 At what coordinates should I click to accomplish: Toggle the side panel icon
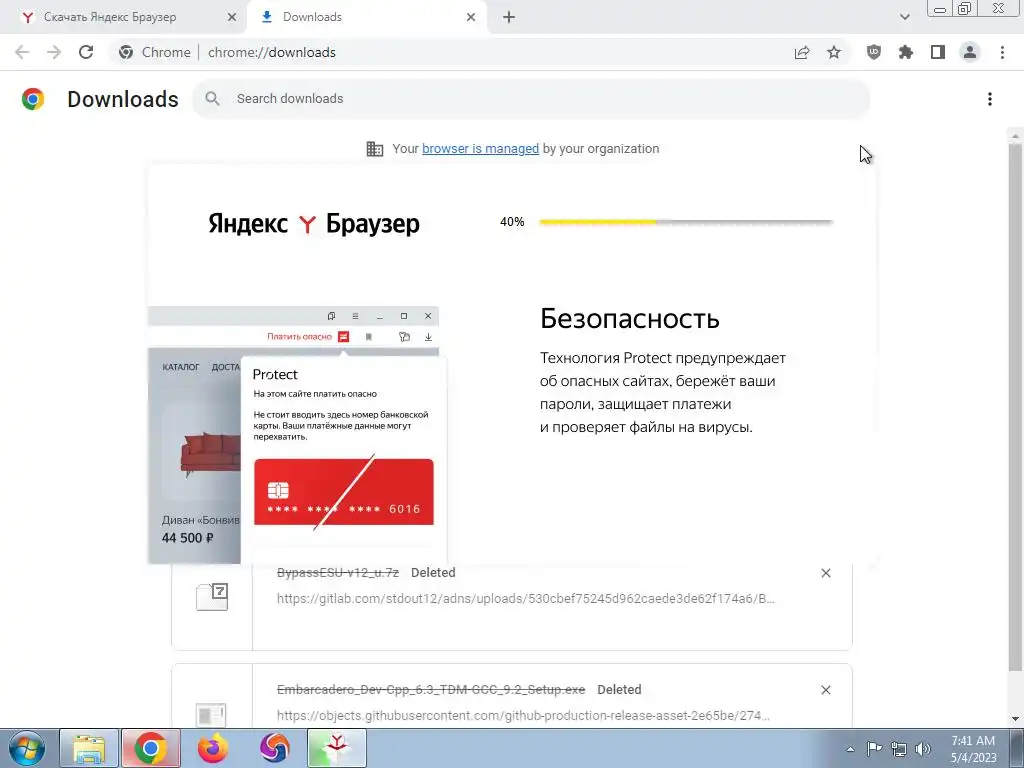(938, 52)
